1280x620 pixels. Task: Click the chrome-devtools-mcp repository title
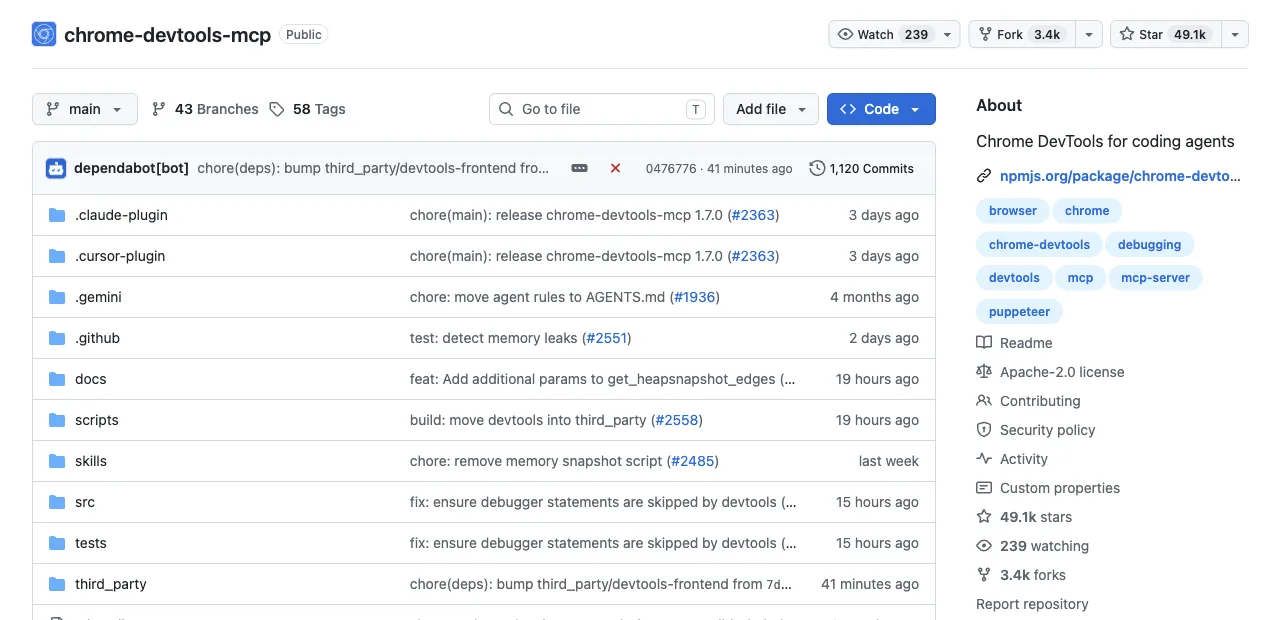(x=167, y=34)
